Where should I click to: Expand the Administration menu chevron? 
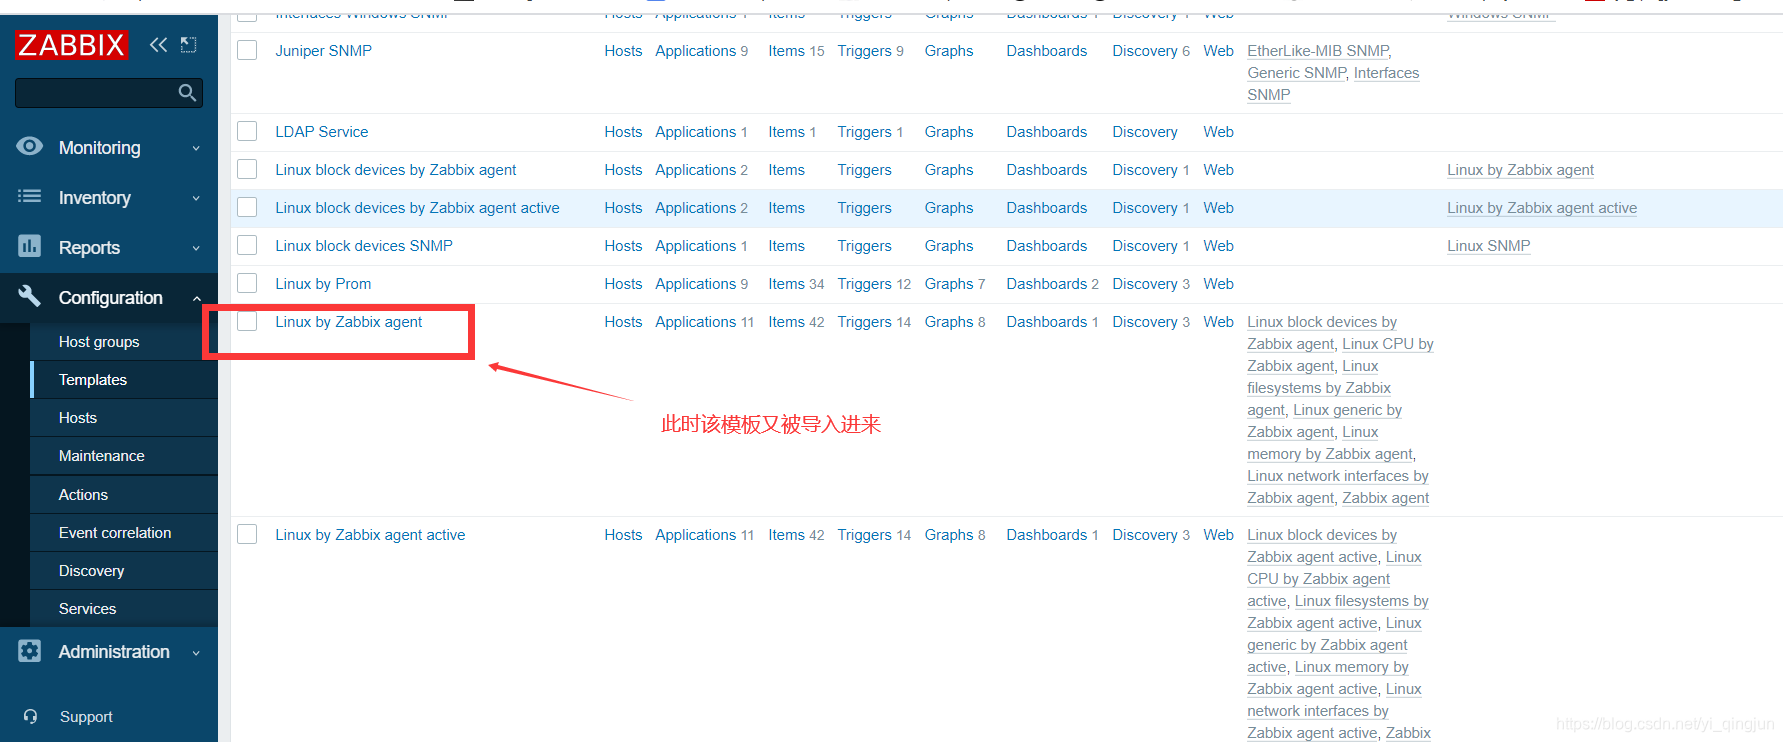tap(196, 652)
